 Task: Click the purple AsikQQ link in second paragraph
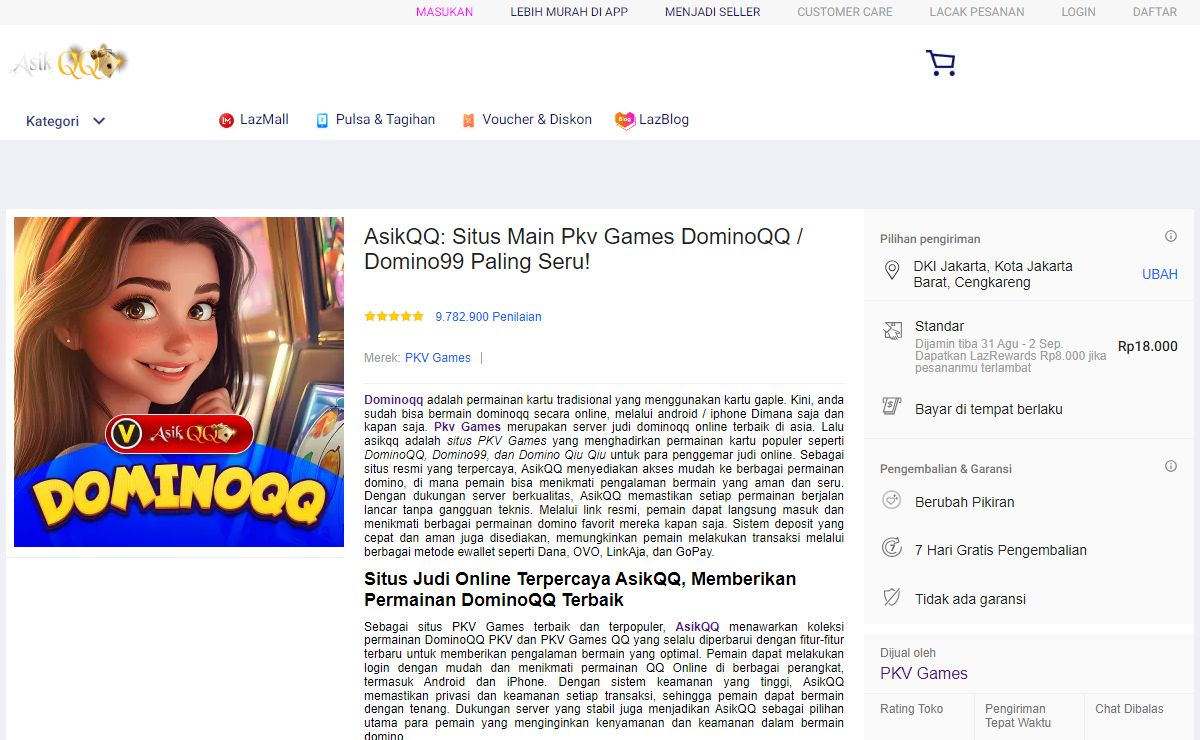(697, 627)
